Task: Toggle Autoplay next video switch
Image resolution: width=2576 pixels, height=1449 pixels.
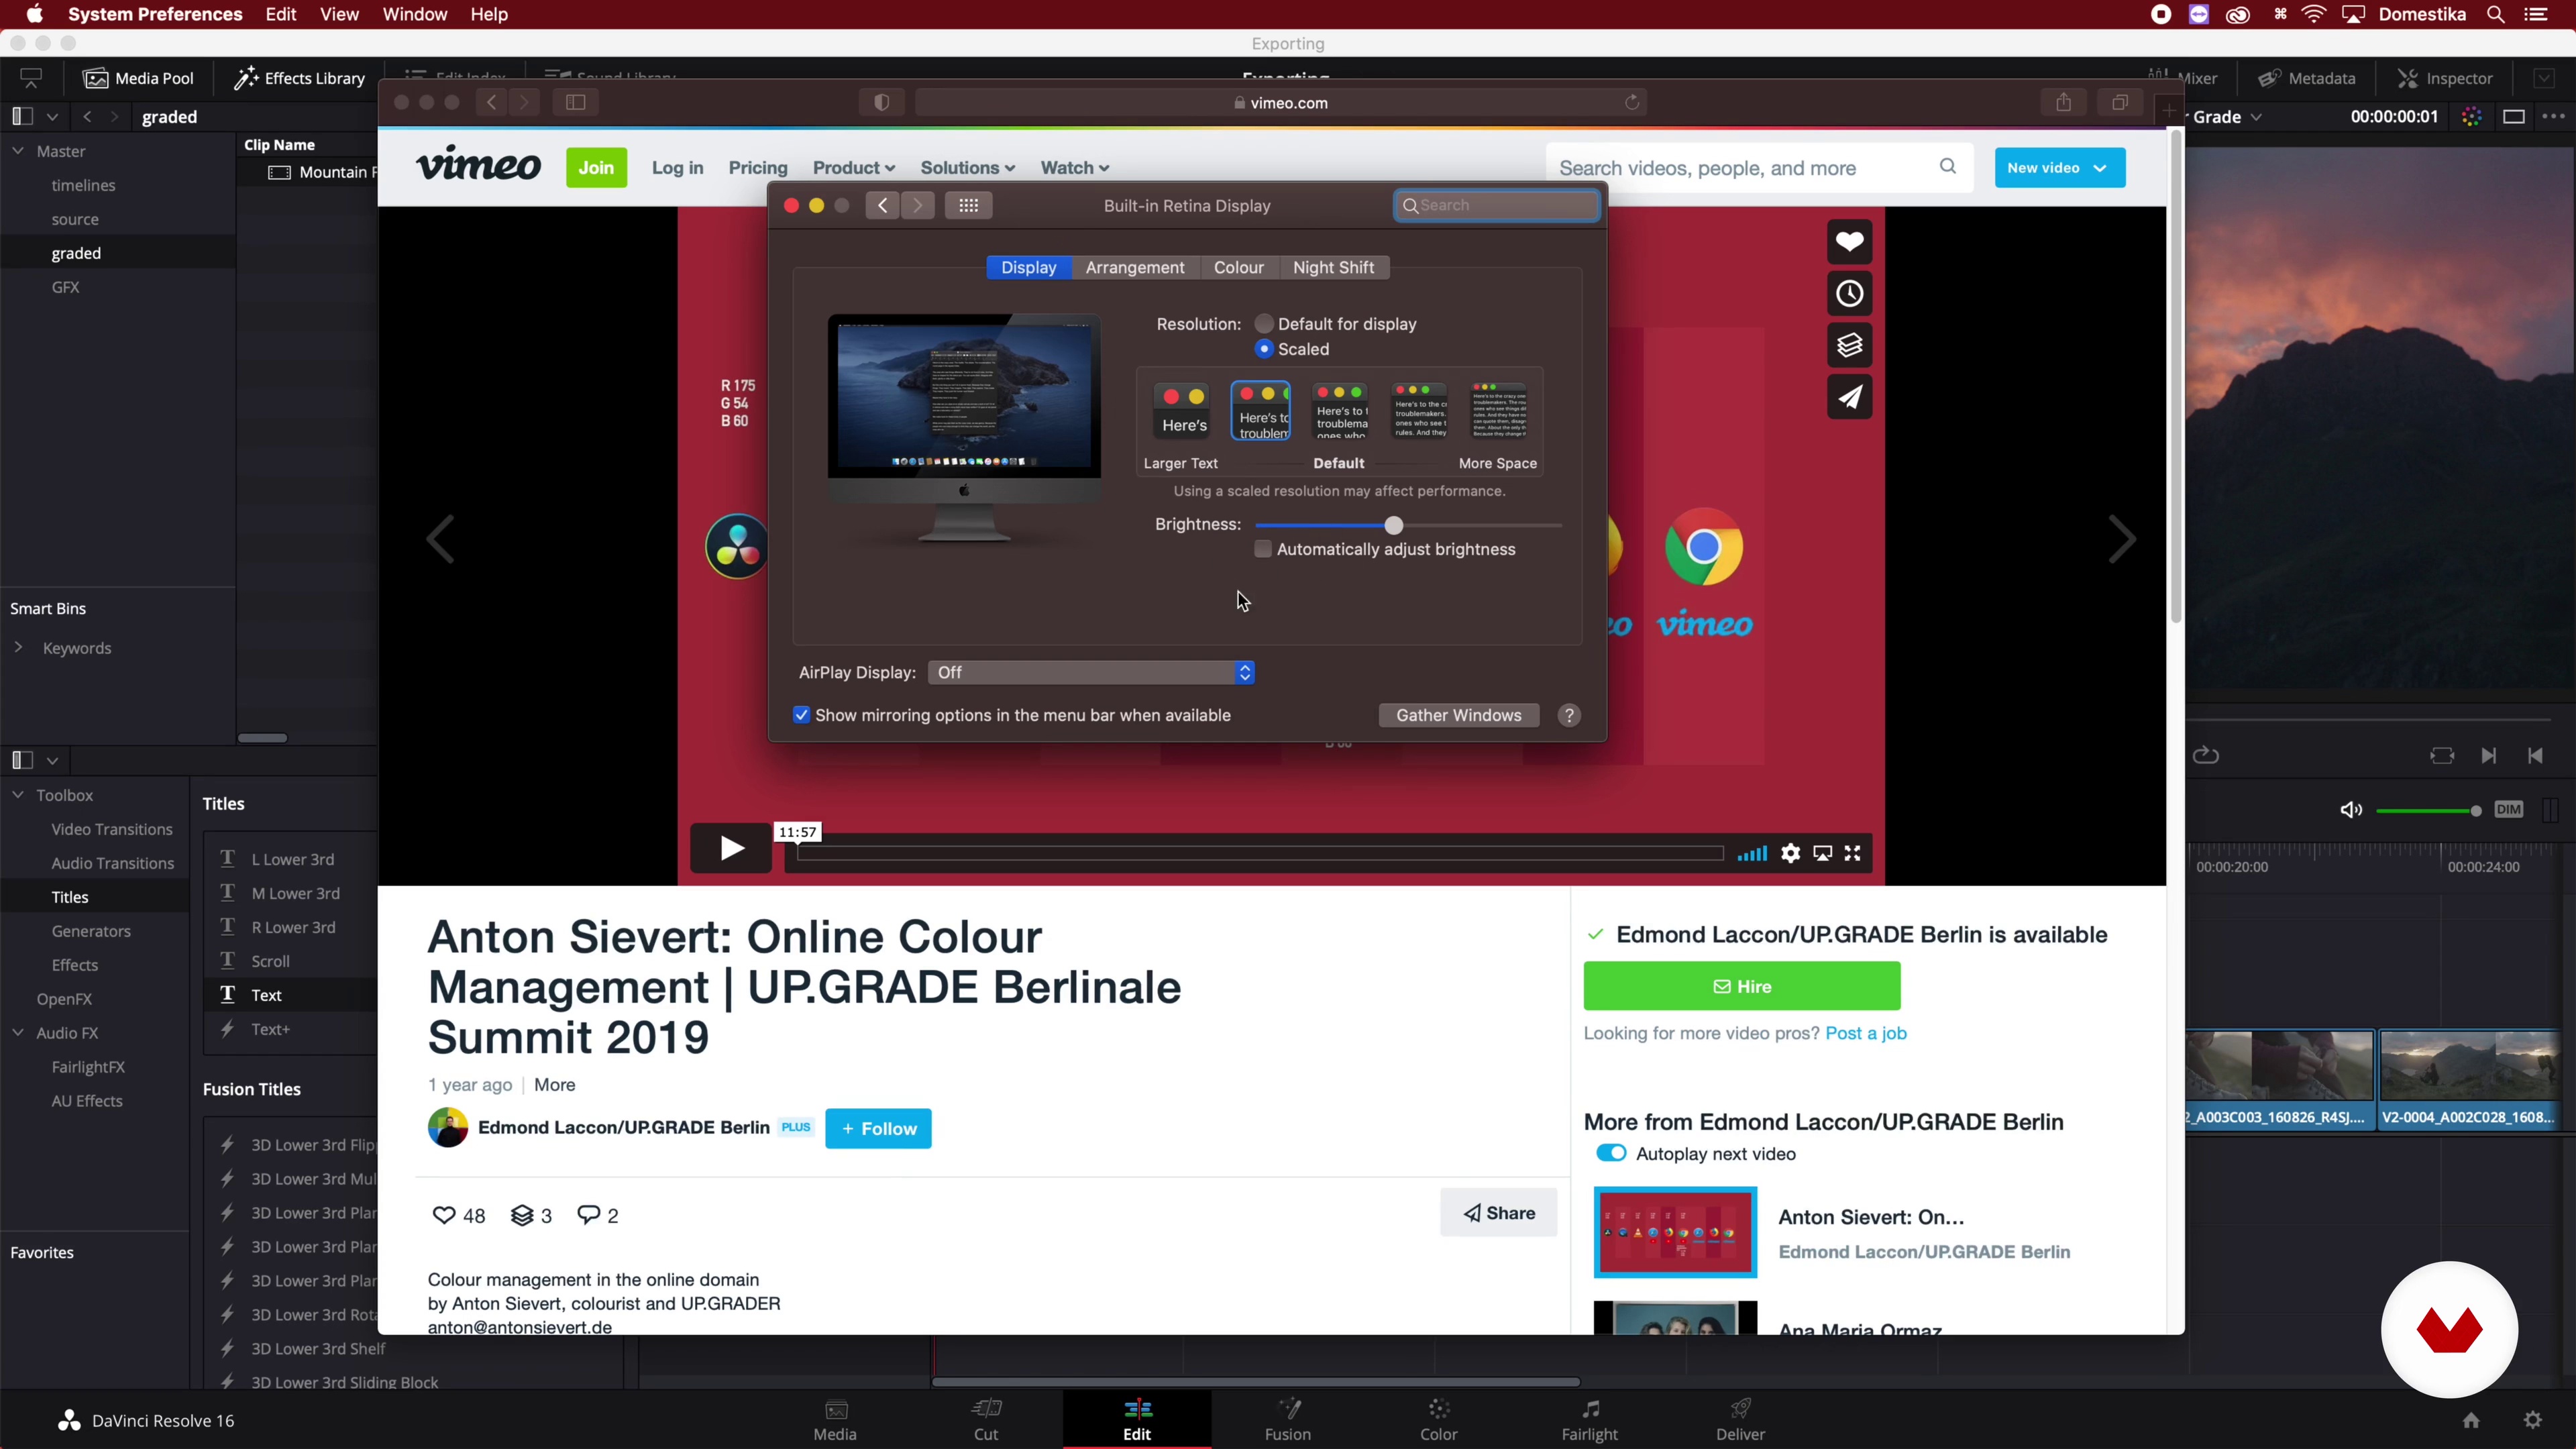Action: [x=1611, y=1153]
